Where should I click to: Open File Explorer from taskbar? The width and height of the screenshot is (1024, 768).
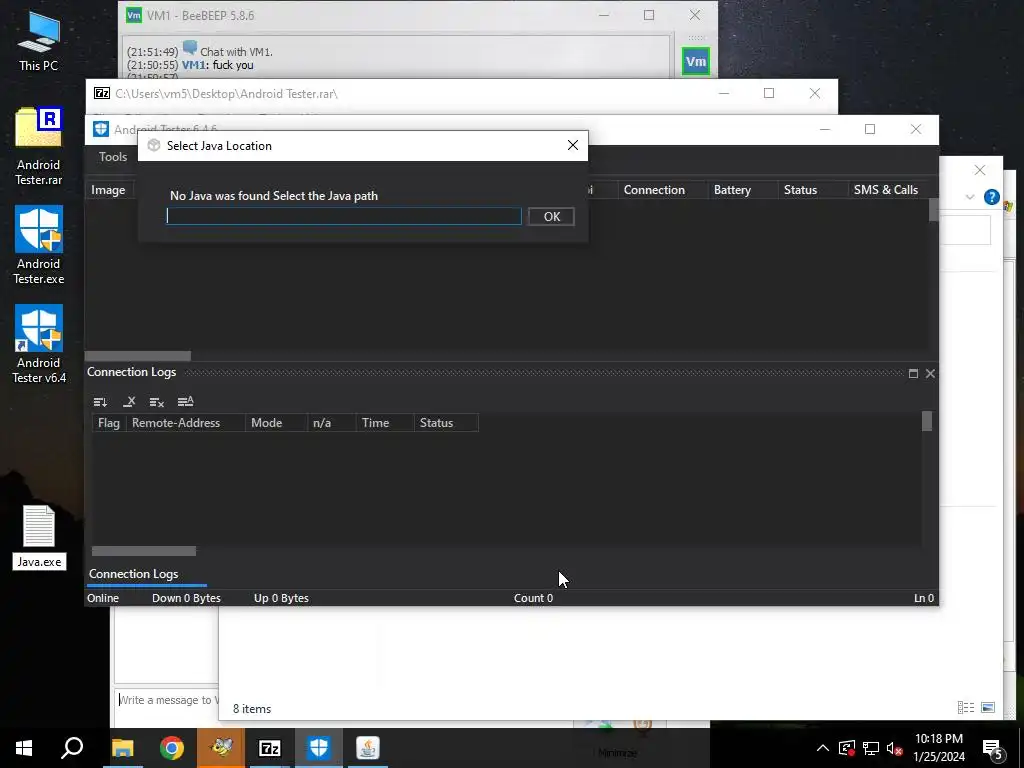[122, 748]
